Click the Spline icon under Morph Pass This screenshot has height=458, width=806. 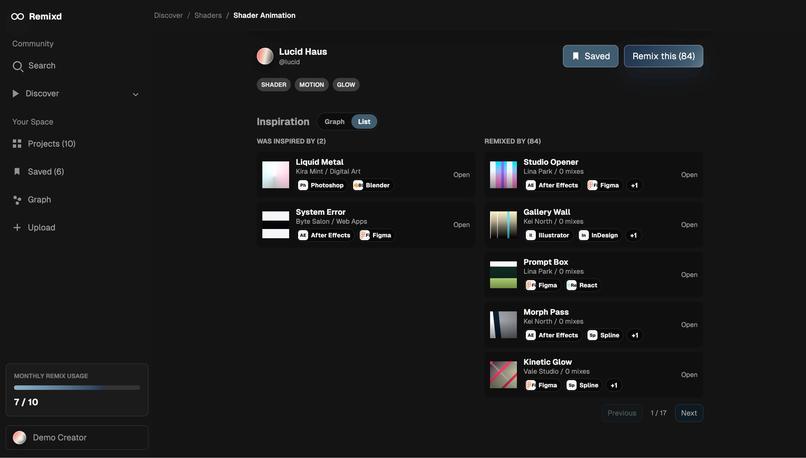click(x=592, y=335)
